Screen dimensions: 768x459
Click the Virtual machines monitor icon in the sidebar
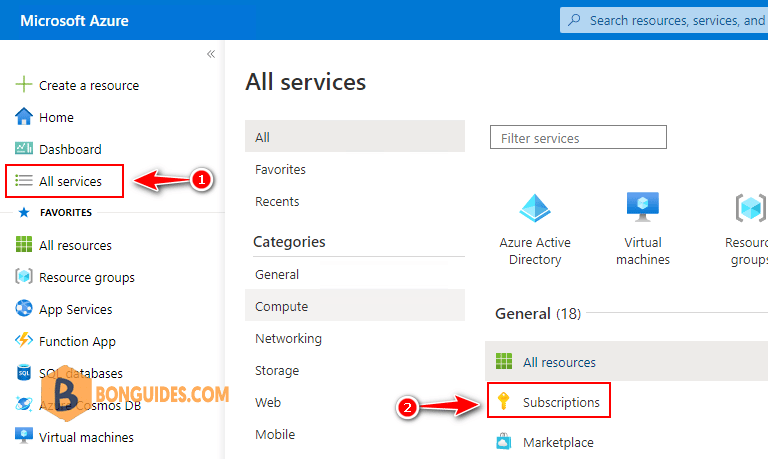[x=24, y=435]
